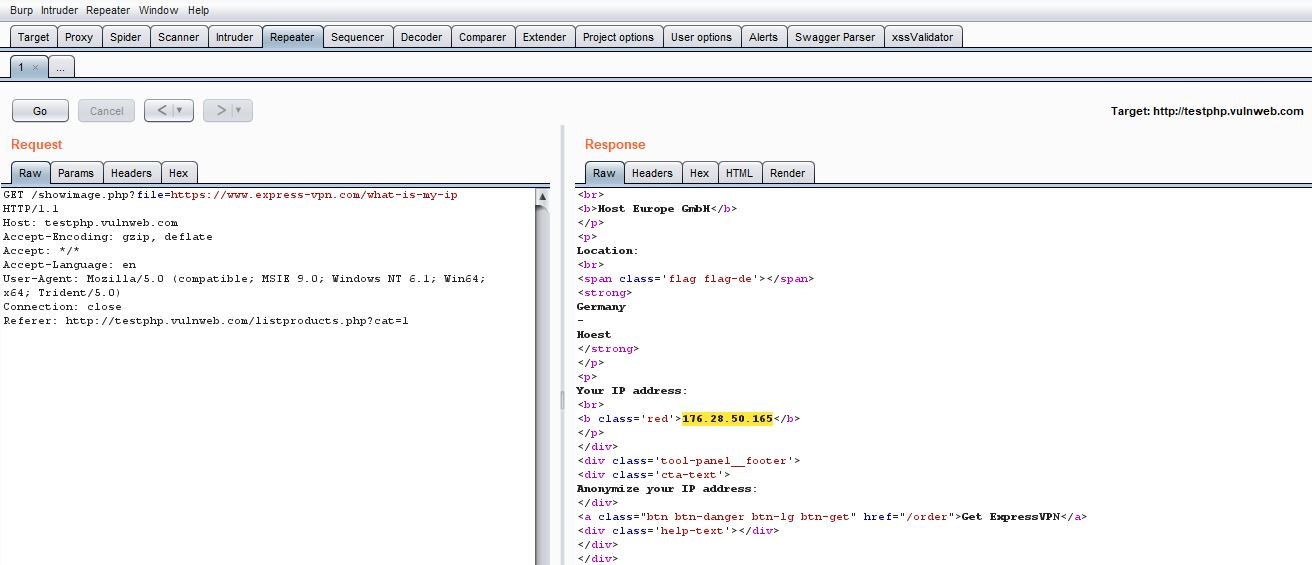The width and height of the screenshot is (1312, 565).
Task: Select the Request Headers tab
Action: [131, 173]
